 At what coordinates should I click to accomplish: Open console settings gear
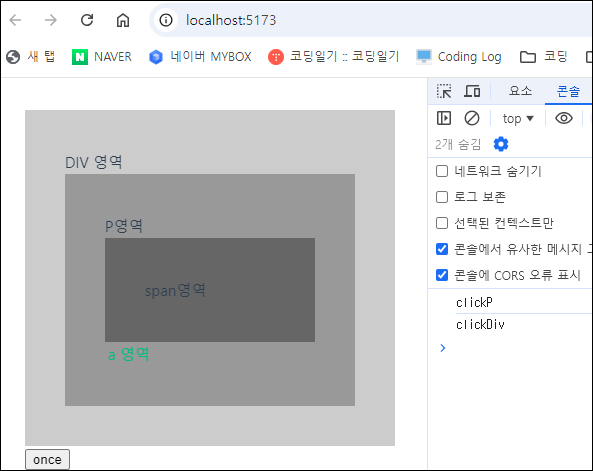click(501, 144)
